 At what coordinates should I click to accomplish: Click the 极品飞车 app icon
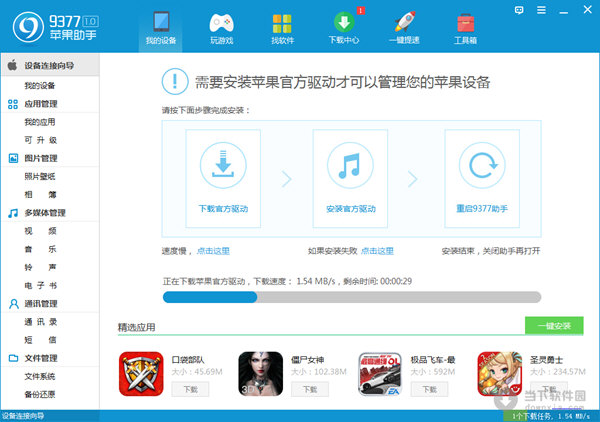point(380,374)
